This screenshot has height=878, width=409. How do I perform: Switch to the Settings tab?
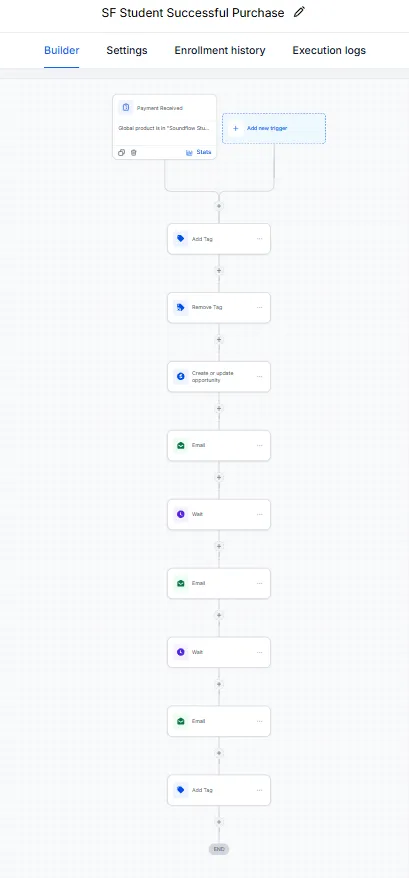pos(127,50)
